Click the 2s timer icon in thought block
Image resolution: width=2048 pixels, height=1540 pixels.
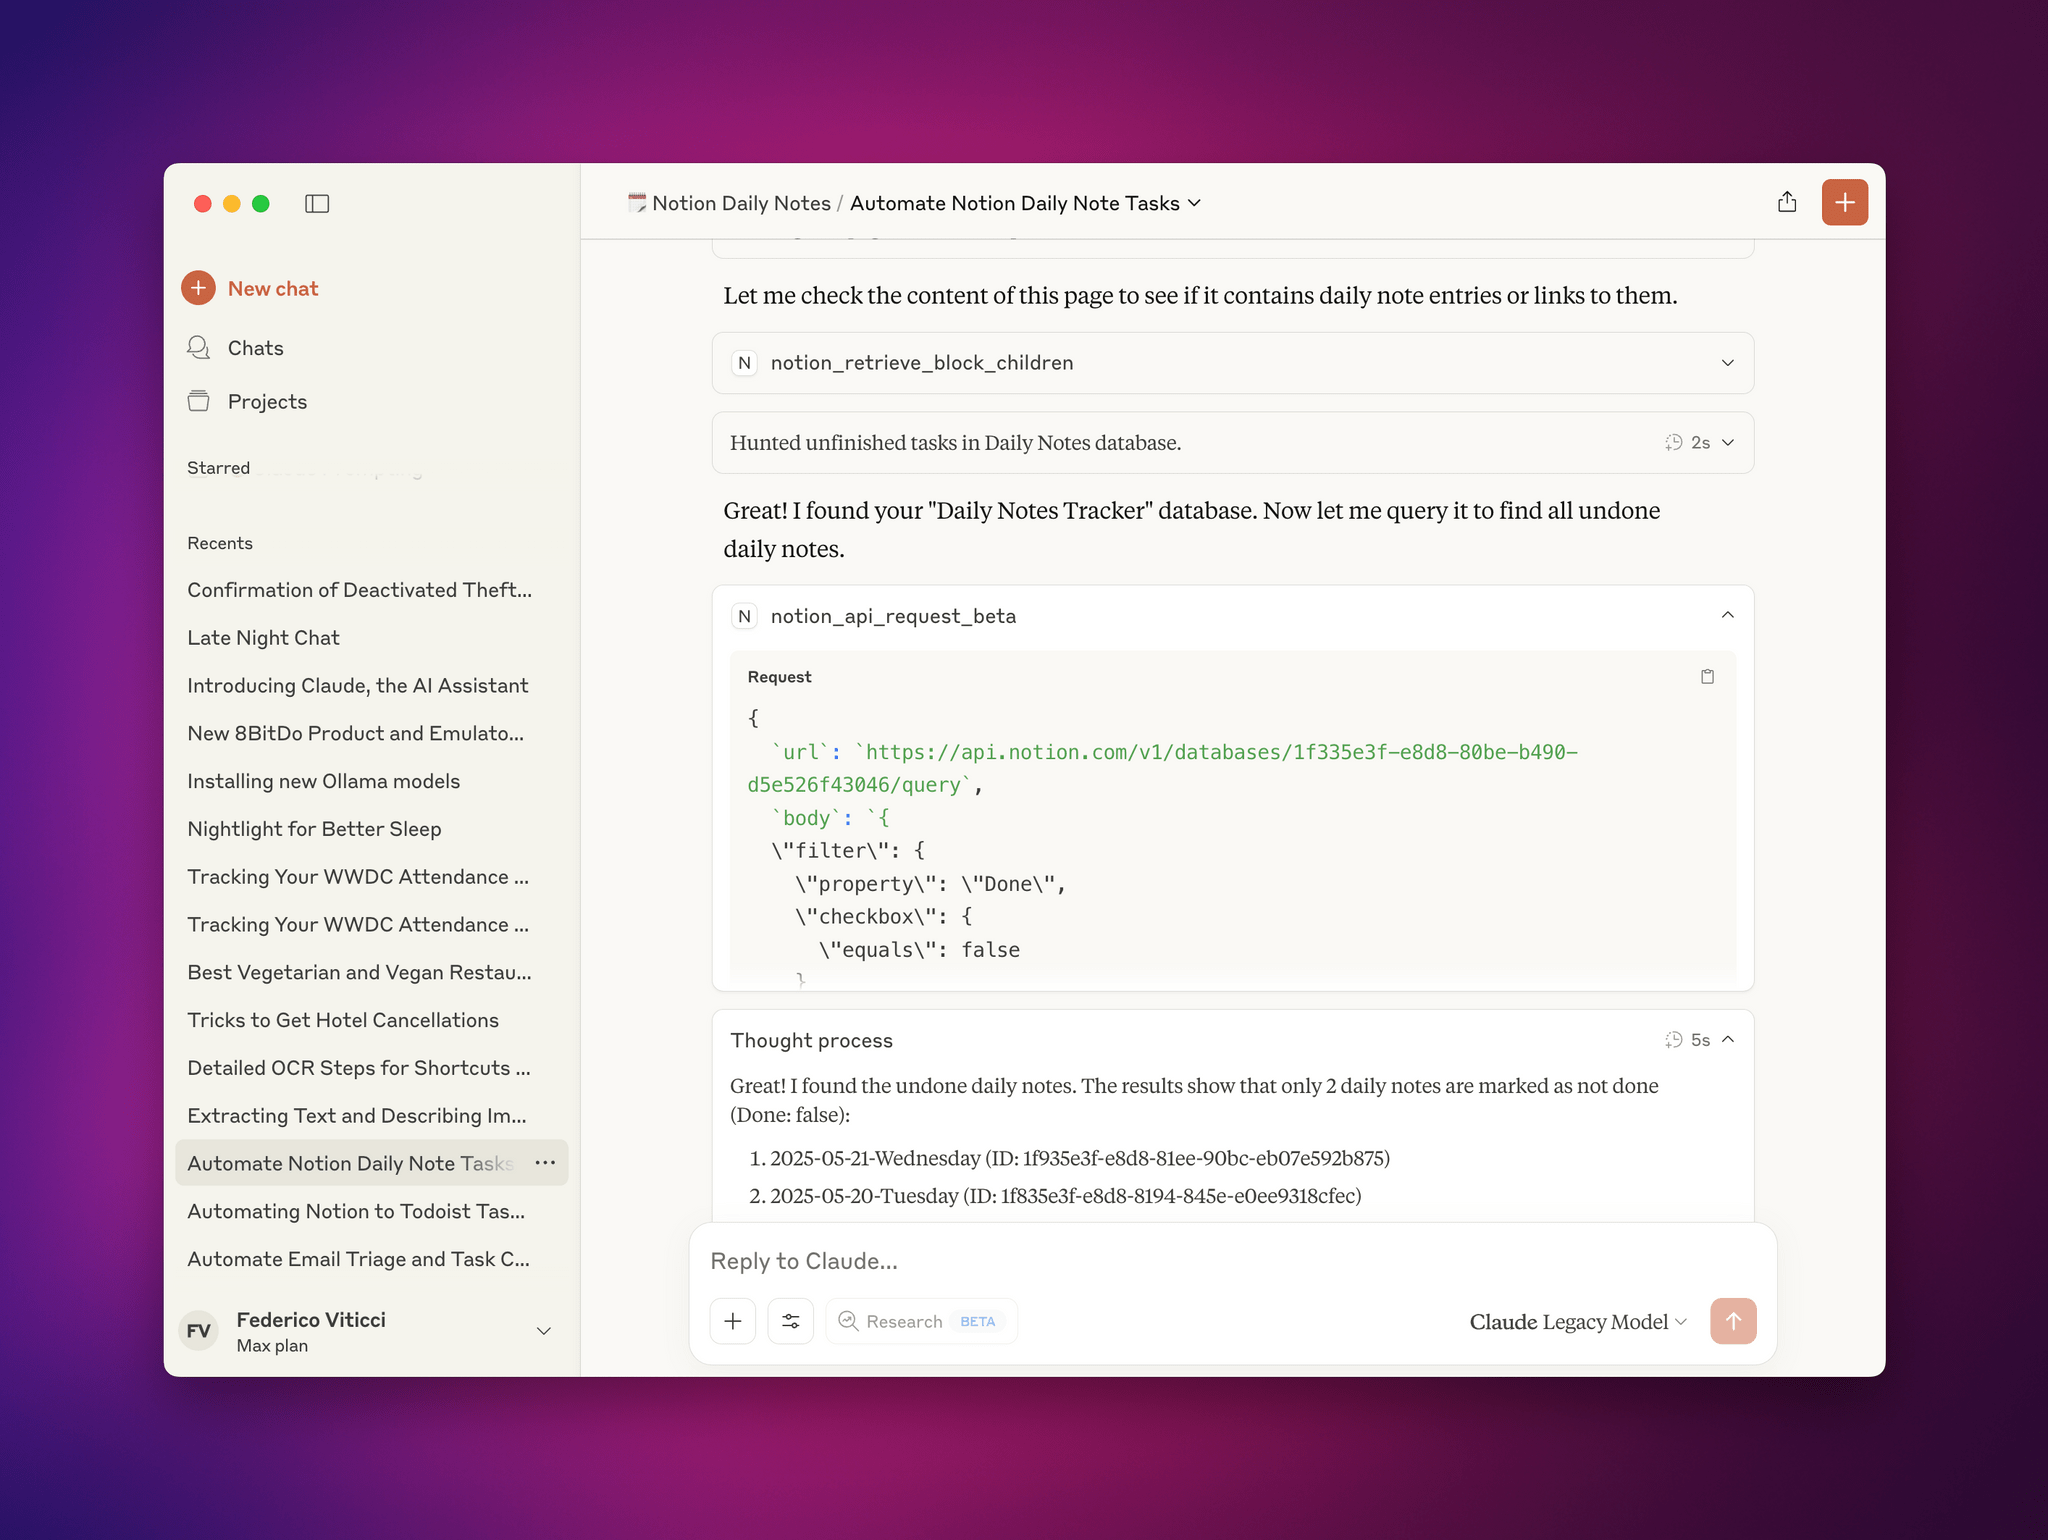(x=1673, y=443)
